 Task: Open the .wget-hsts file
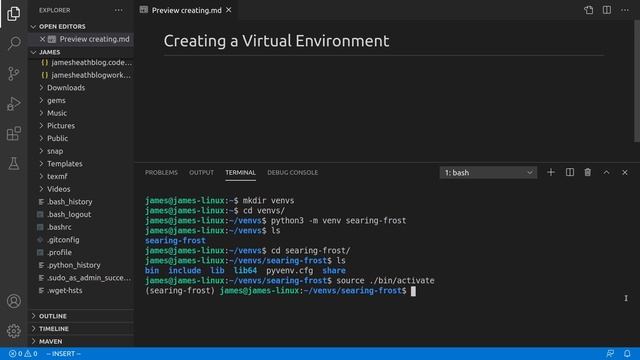click(x=81, y=290)
